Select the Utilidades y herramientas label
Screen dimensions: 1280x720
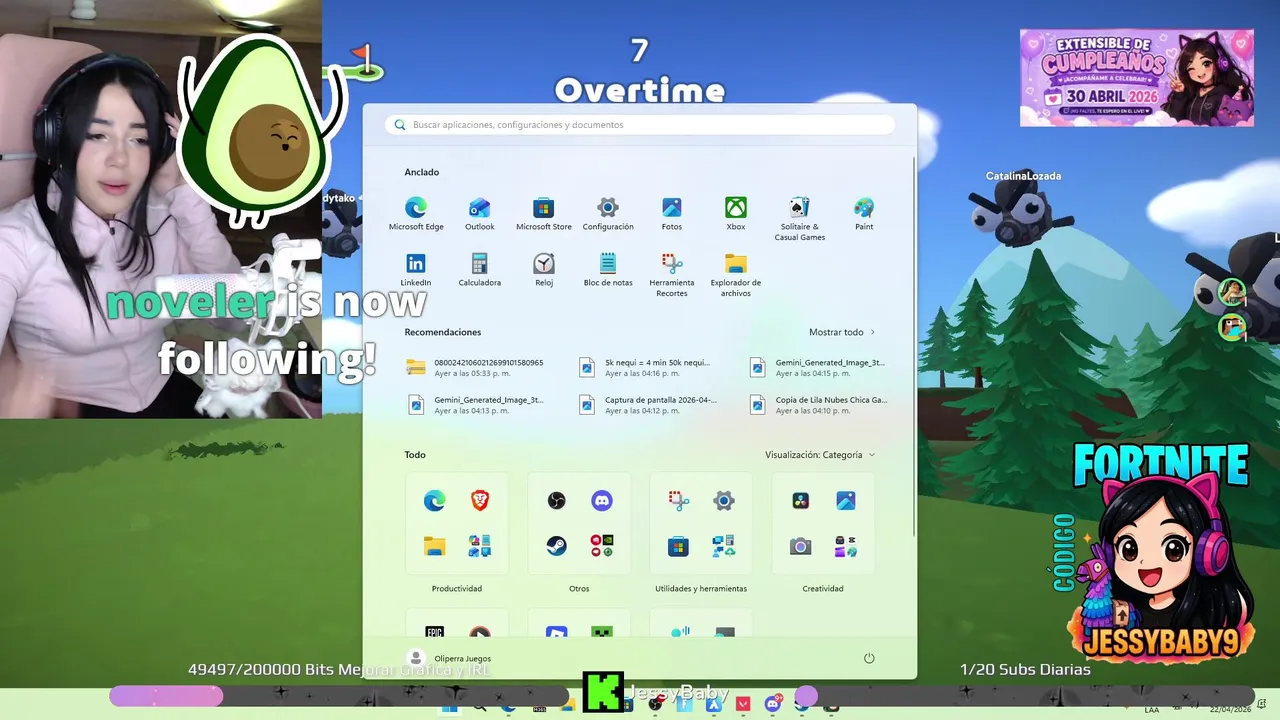click(x=701, y=589)
